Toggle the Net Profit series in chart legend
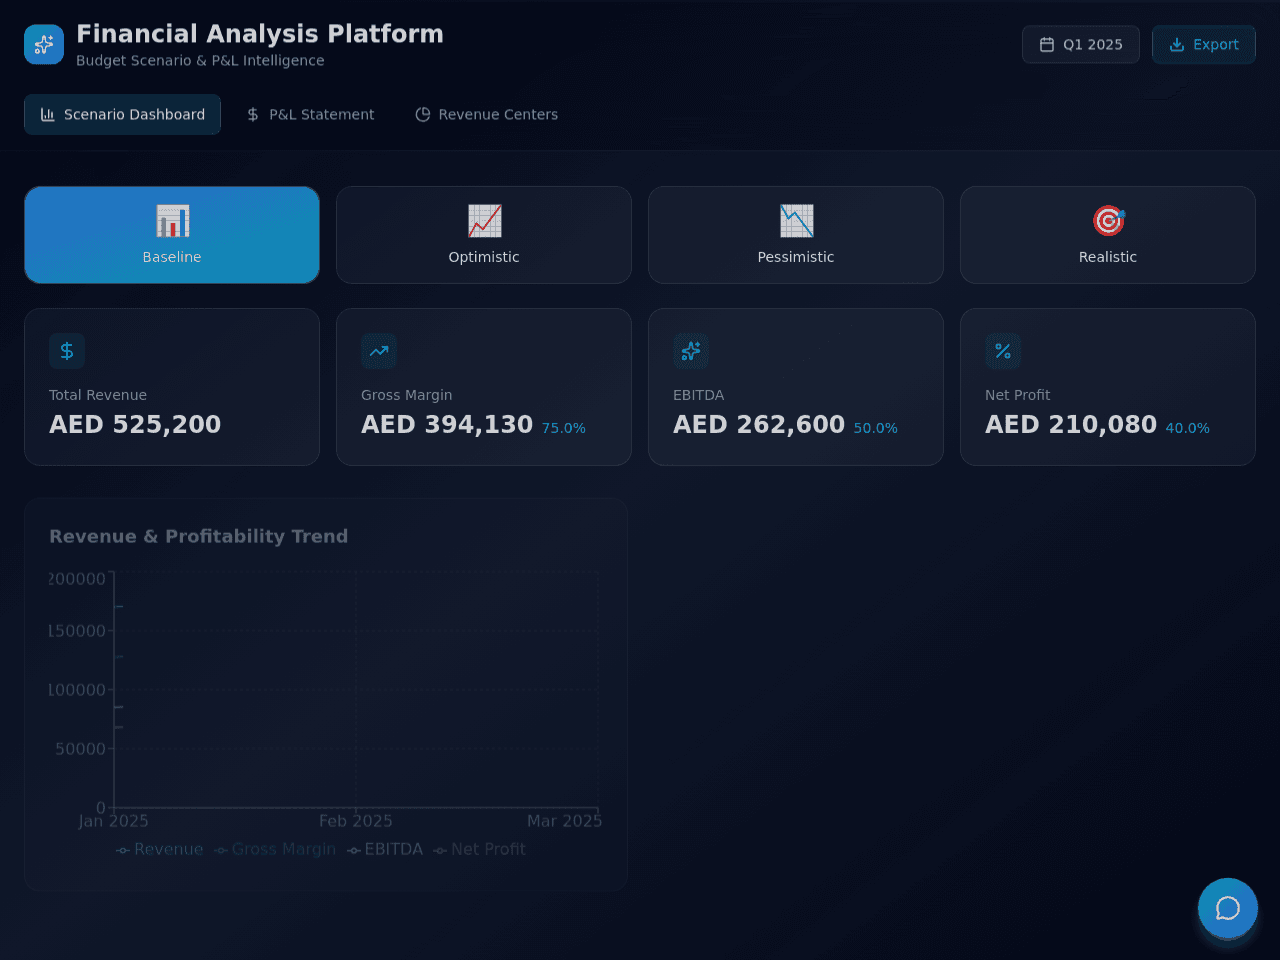1280x960 pixels. (479, 849)
